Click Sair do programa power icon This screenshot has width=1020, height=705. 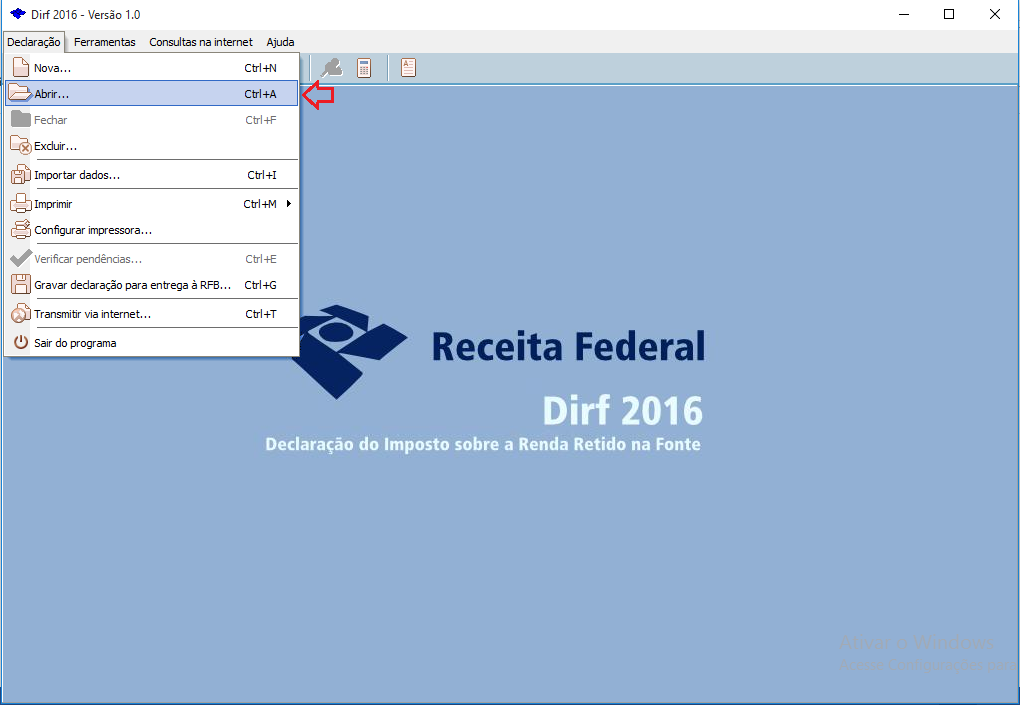[x=21, y=342]
